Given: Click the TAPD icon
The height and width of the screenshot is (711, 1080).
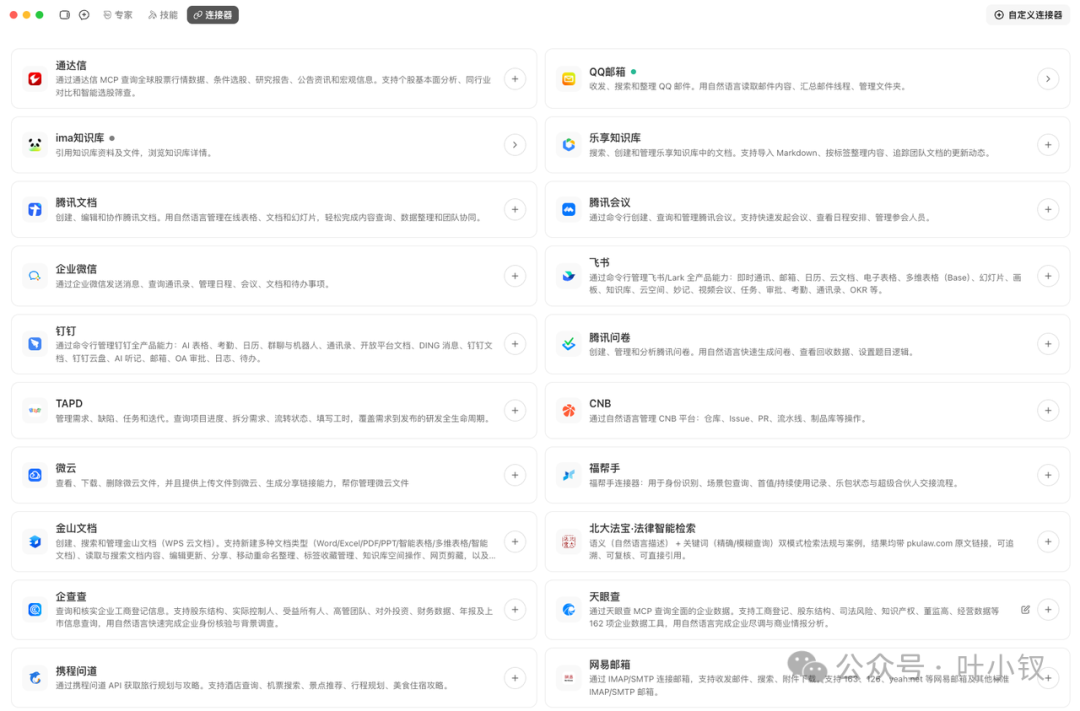Looking at the screenshot, I should pos(34,411).
